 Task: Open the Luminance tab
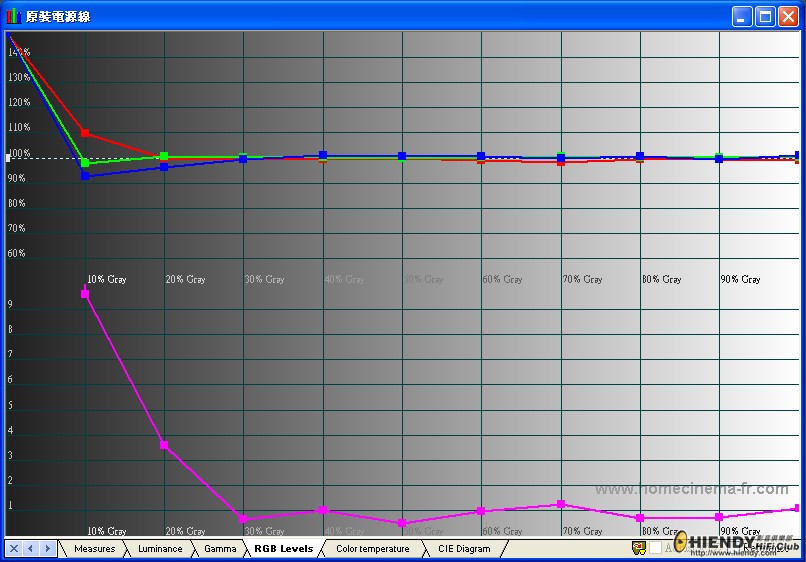(160, 549)
